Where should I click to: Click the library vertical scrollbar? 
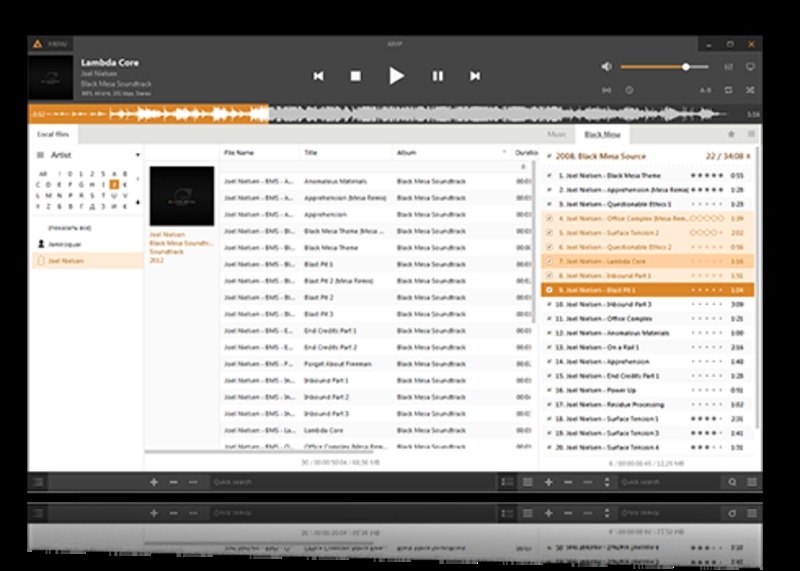coord(534,242)
